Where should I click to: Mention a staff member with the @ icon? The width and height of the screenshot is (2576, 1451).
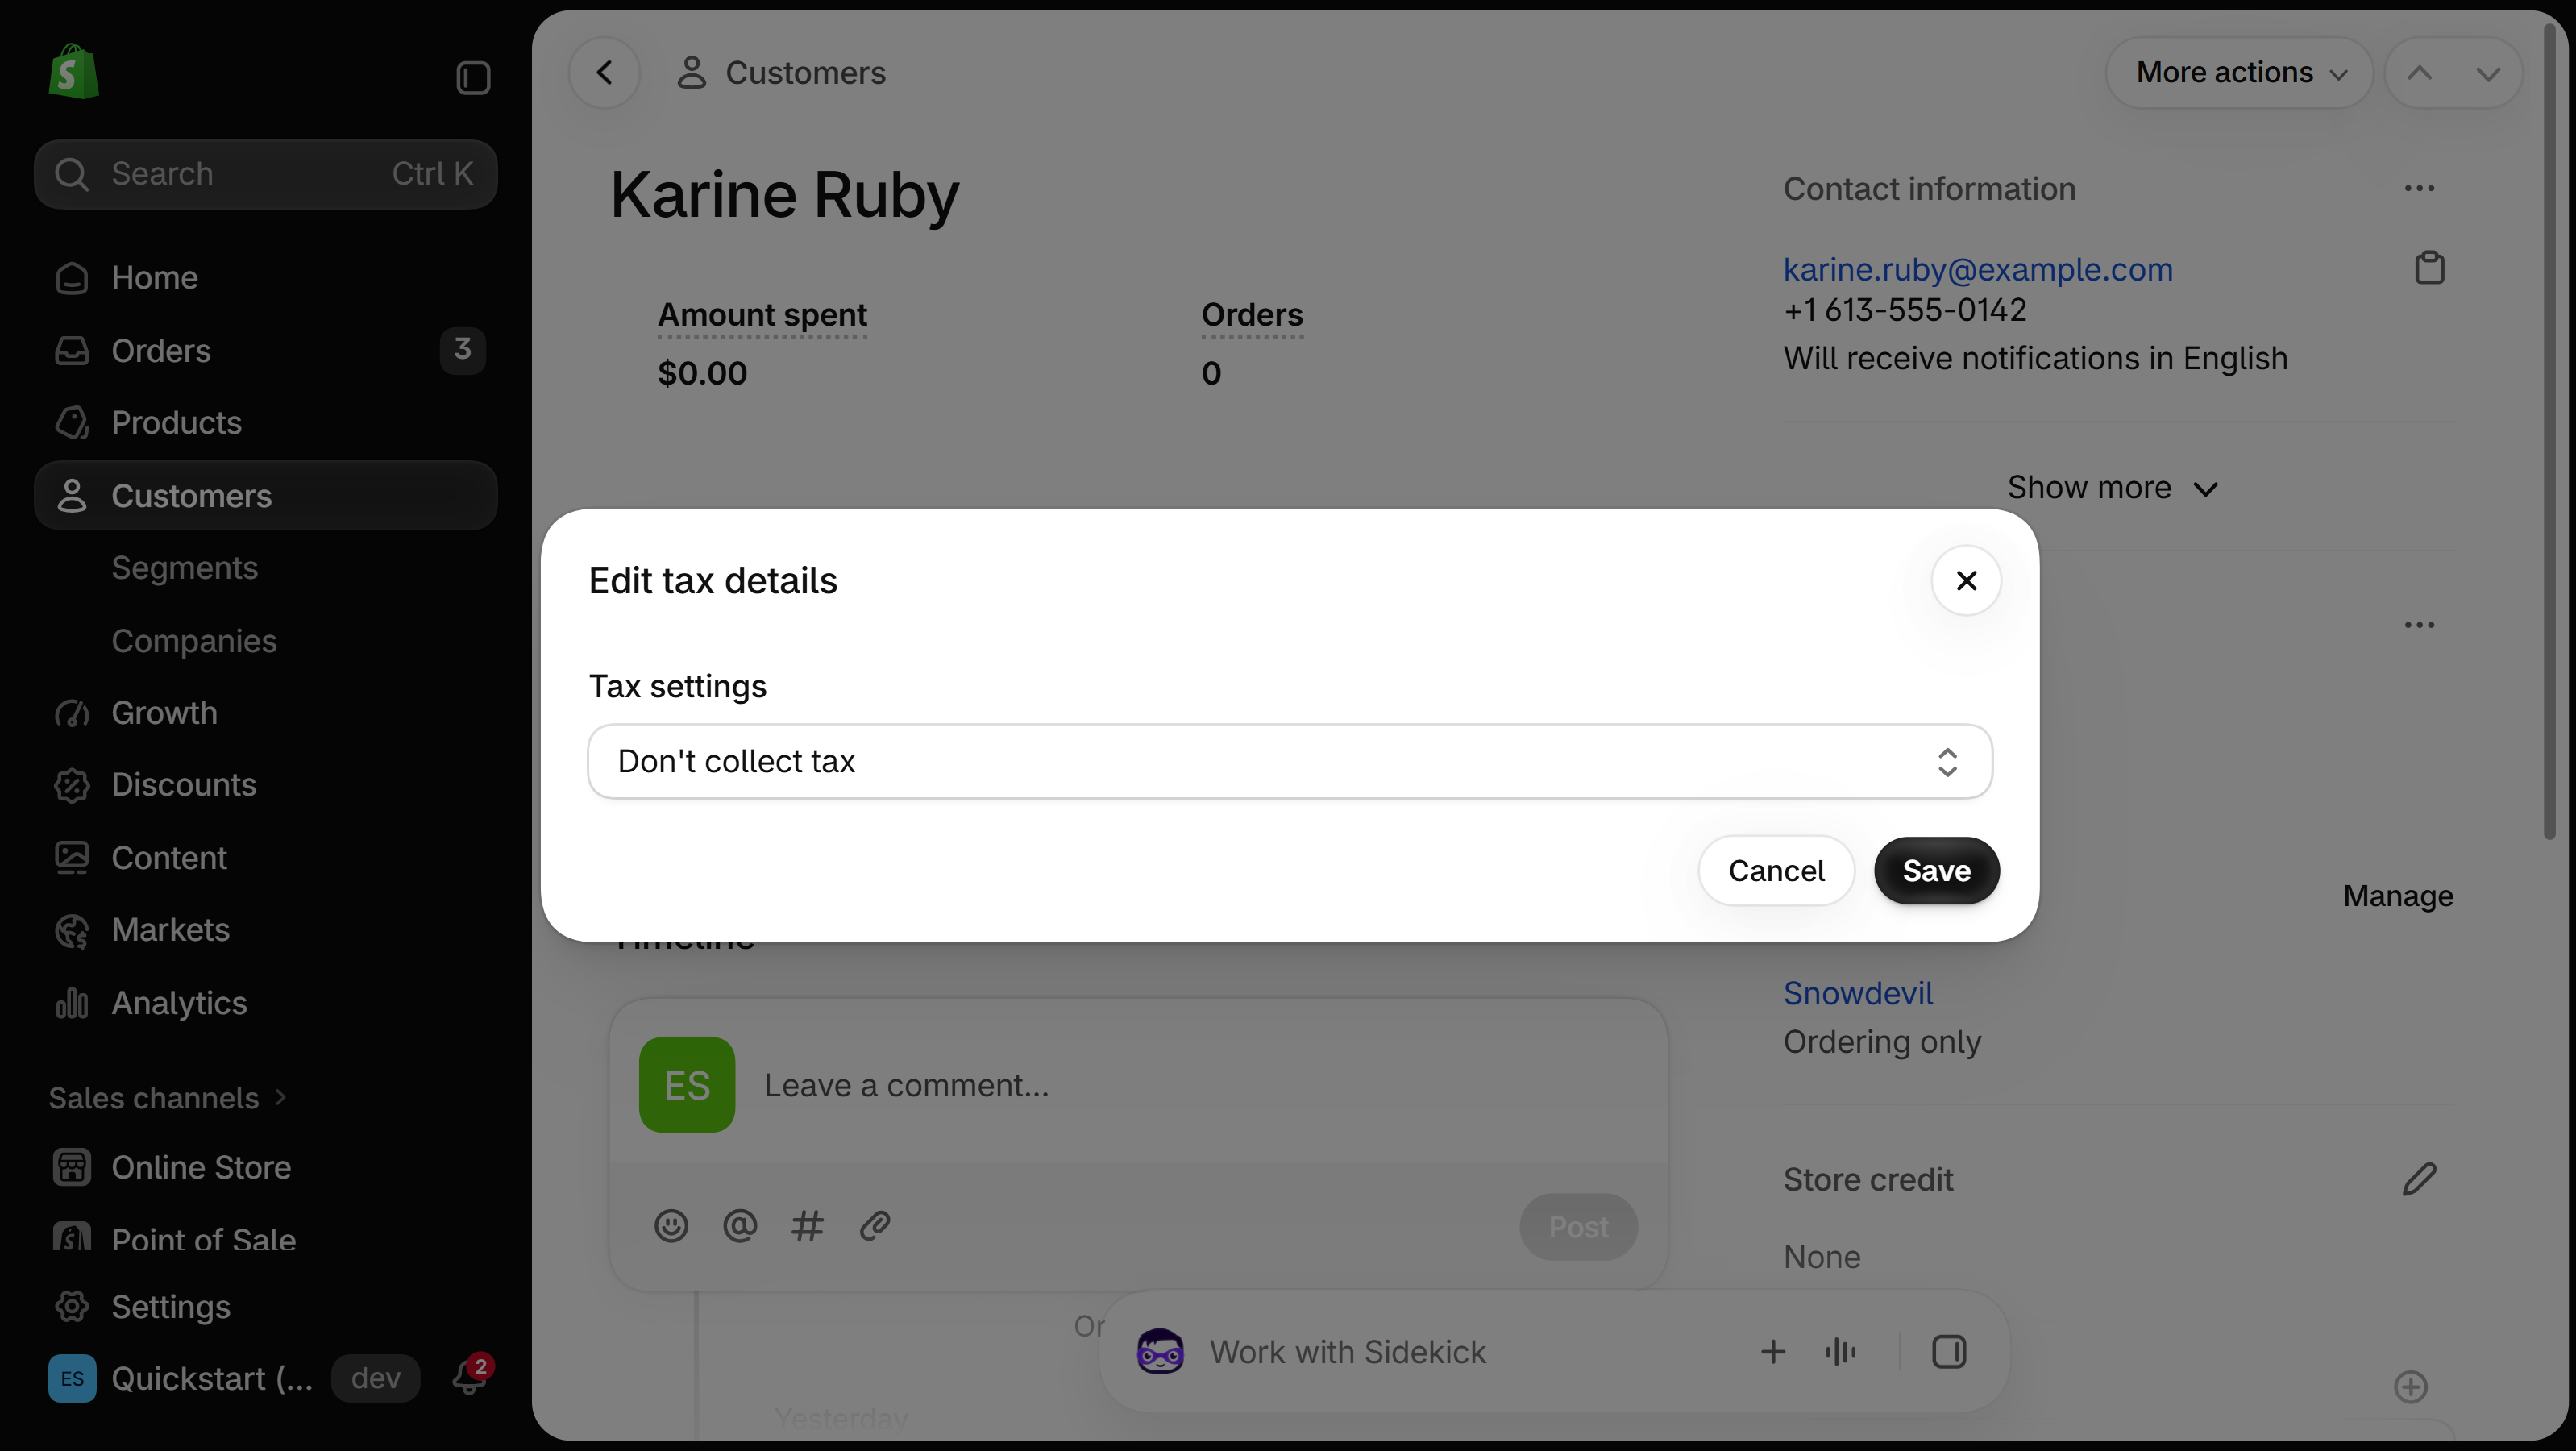click(740, 1225)
